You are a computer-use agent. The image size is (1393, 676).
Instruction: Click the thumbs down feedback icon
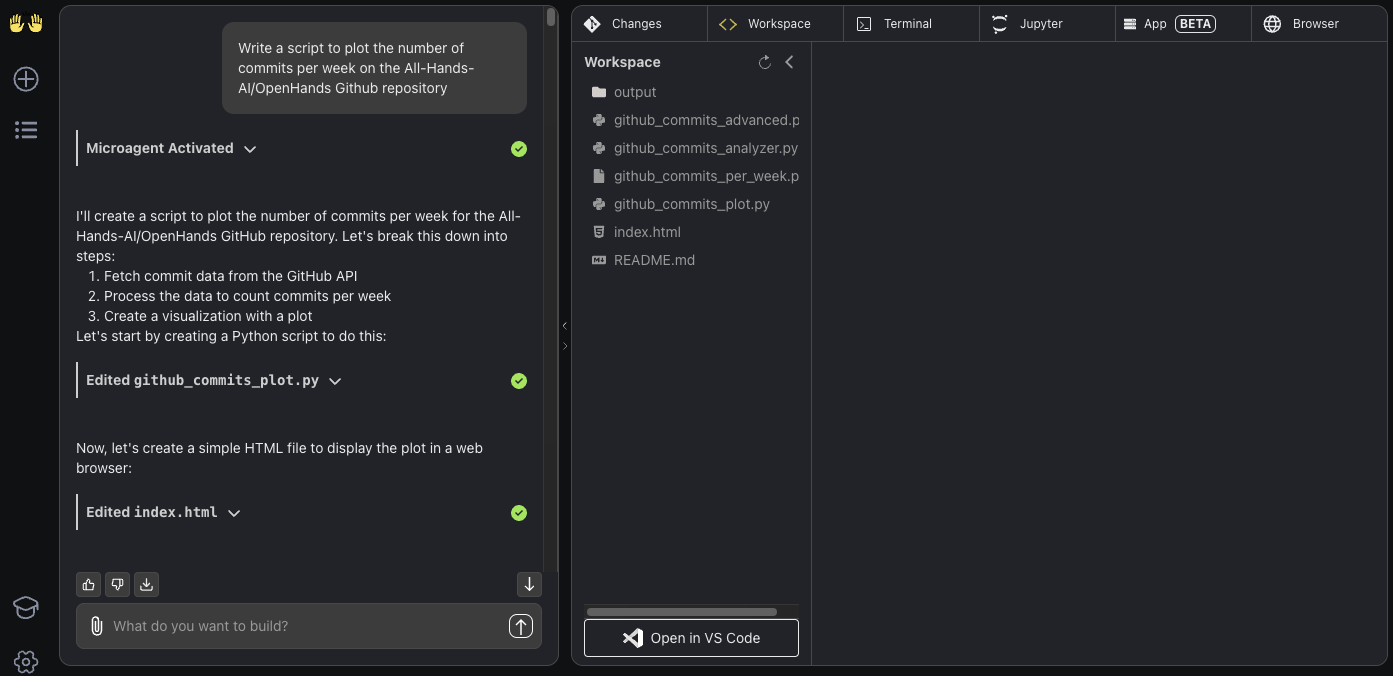[118, 584]
